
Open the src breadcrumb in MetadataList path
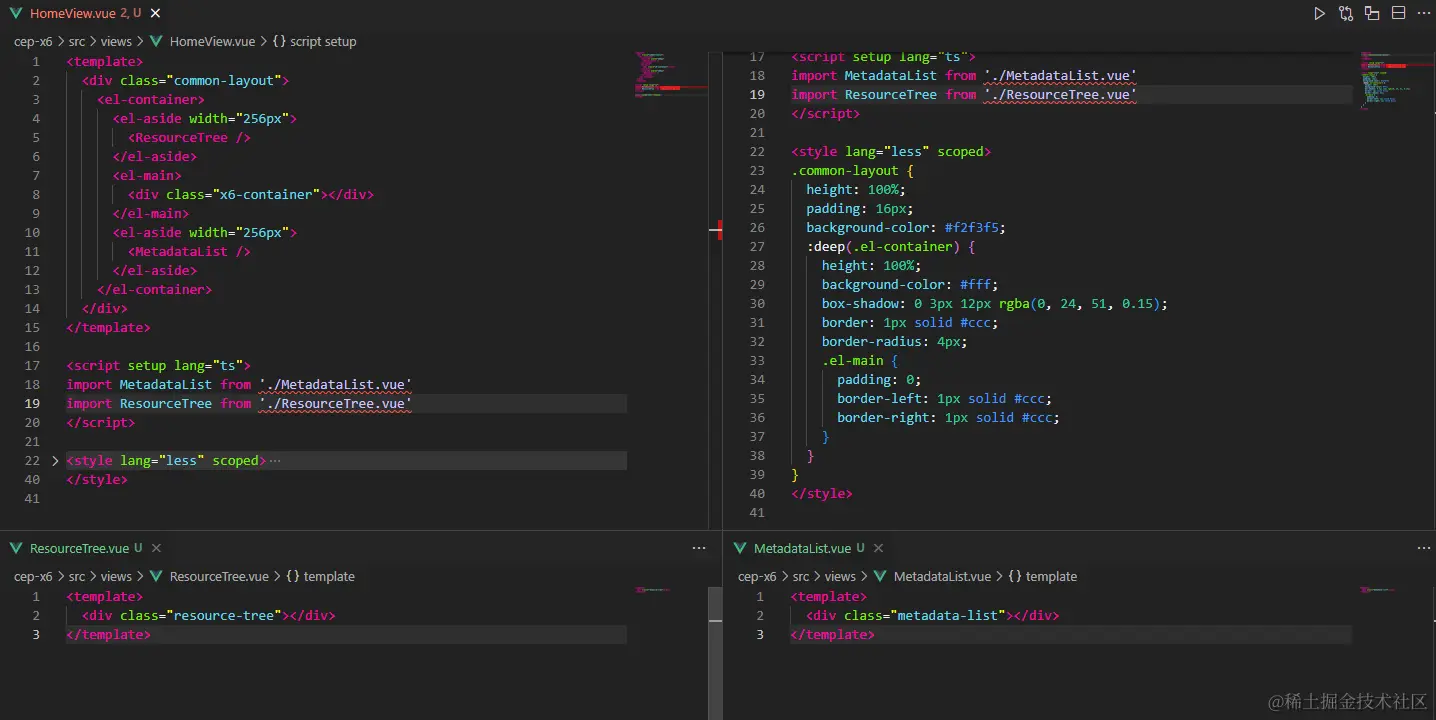coord(801,576)
